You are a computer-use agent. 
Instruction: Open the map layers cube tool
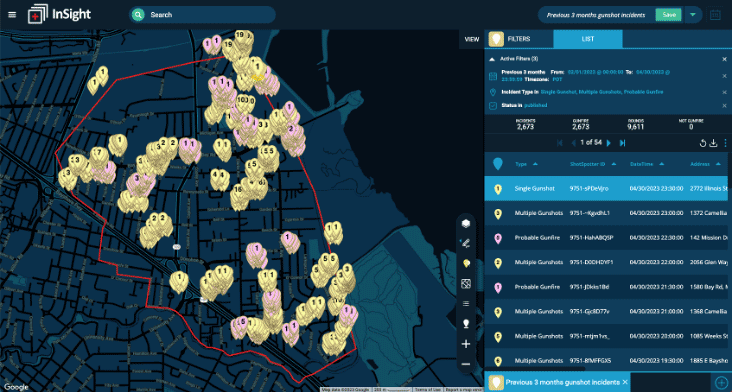[x=465, y=224]
